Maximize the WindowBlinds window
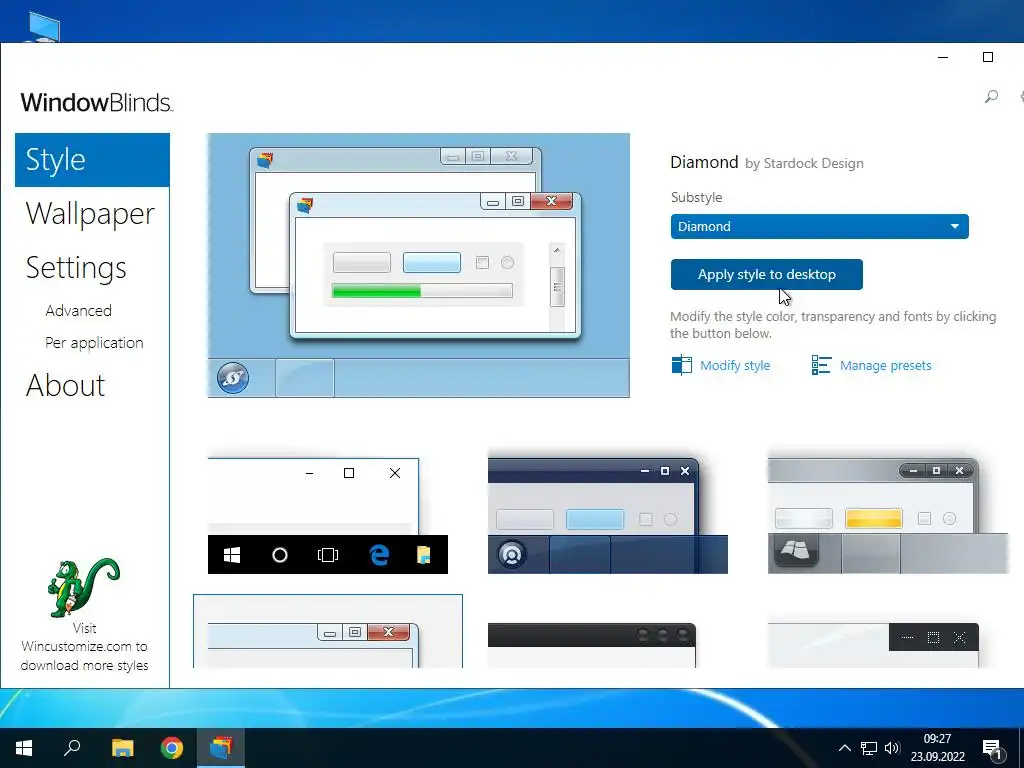Screen dimensions: 1024x768 point(988,57)
